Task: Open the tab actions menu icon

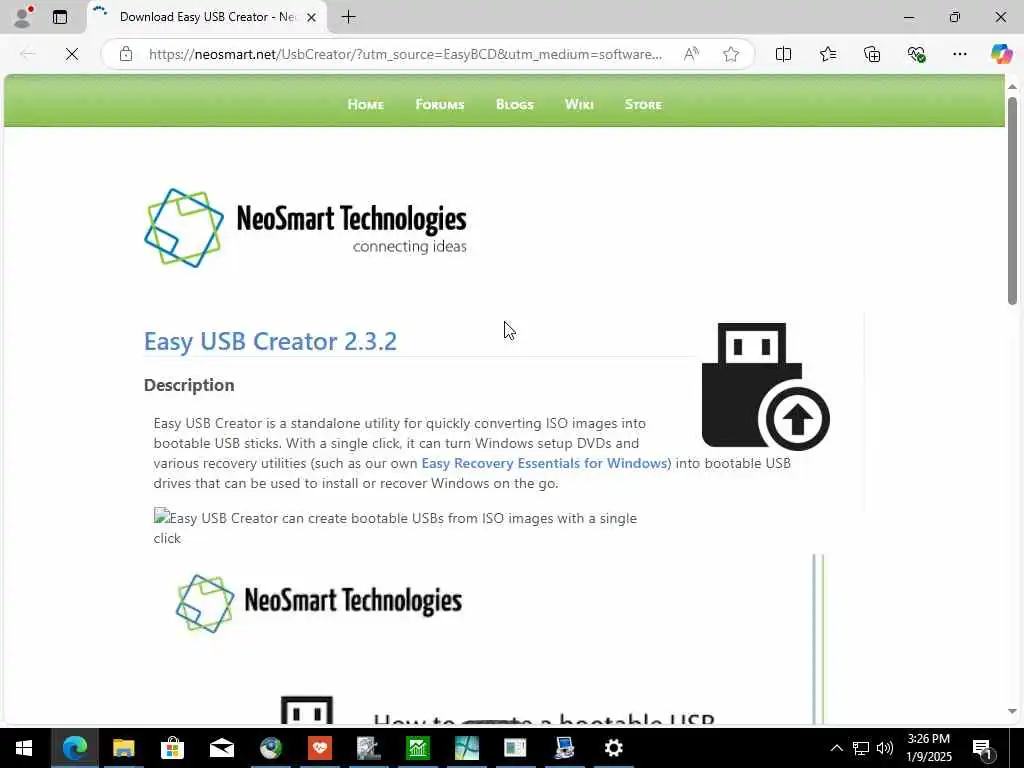Action: 60,17
